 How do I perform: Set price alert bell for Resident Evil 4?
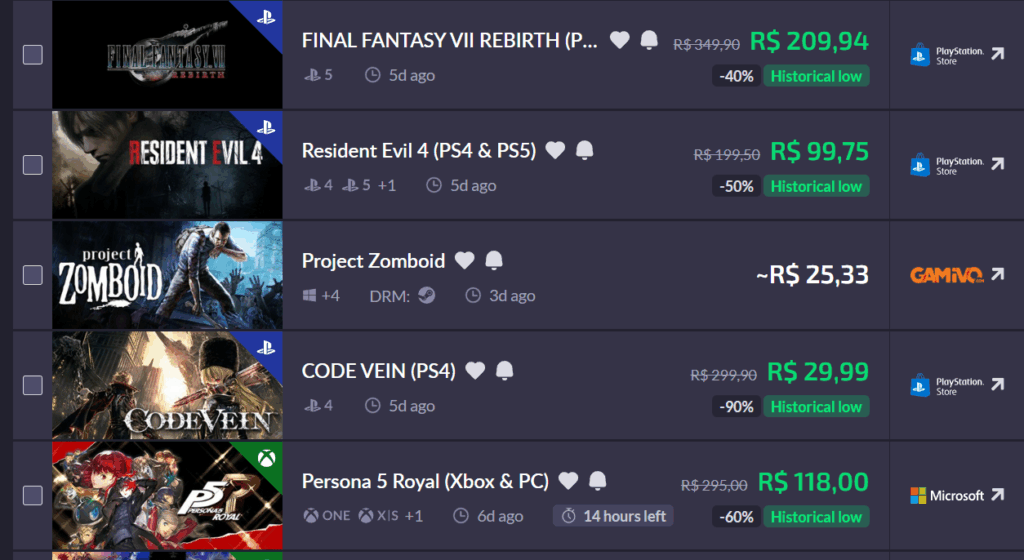coord(585,150)
